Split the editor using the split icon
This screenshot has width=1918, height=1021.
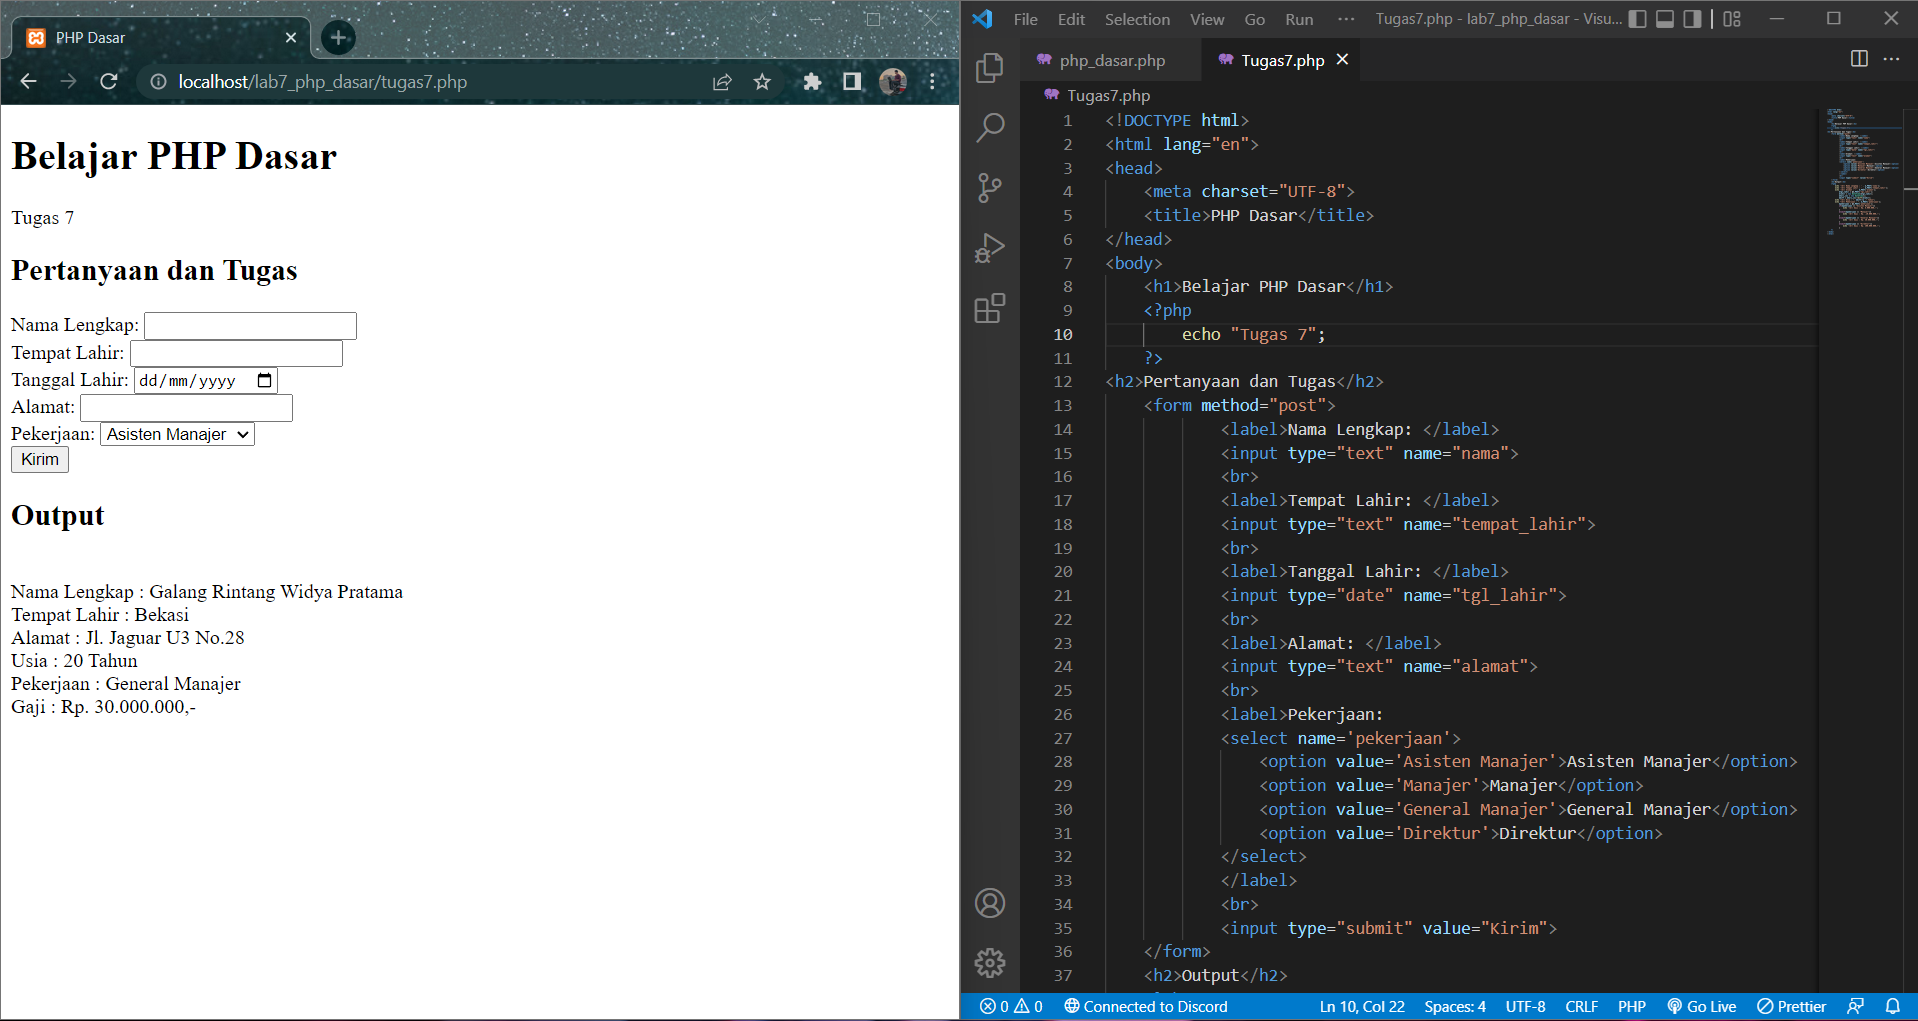pos(1859,59)
